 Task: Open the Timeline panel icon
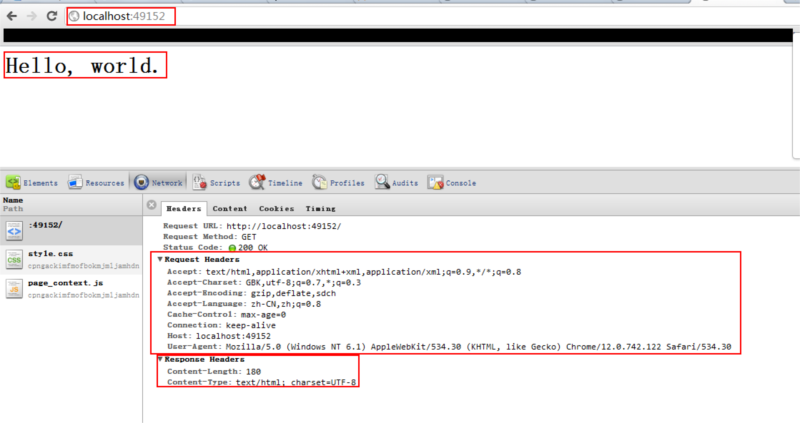coord(257,182)
